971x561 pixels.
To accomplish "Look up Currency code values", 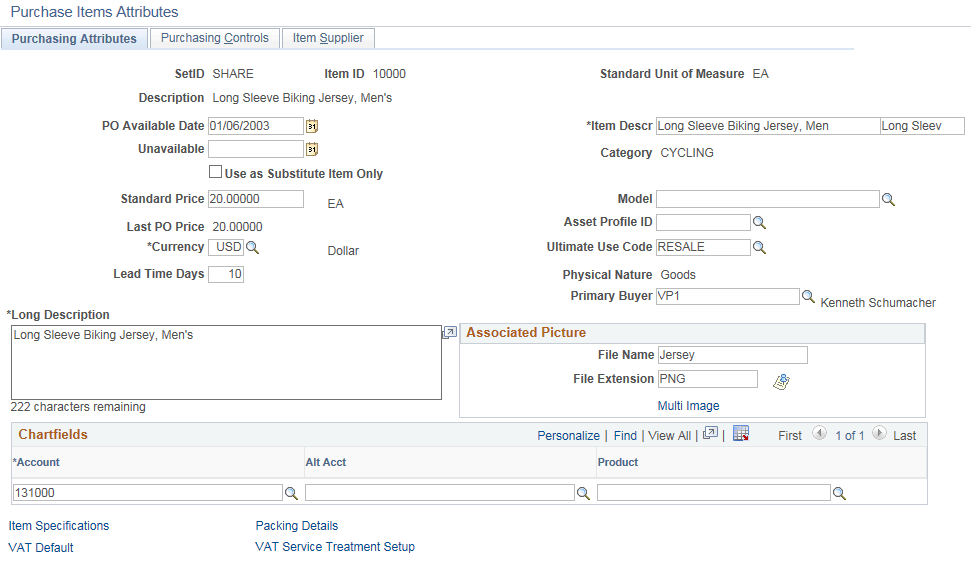I will pyautogui.click(x=253, y=248).
